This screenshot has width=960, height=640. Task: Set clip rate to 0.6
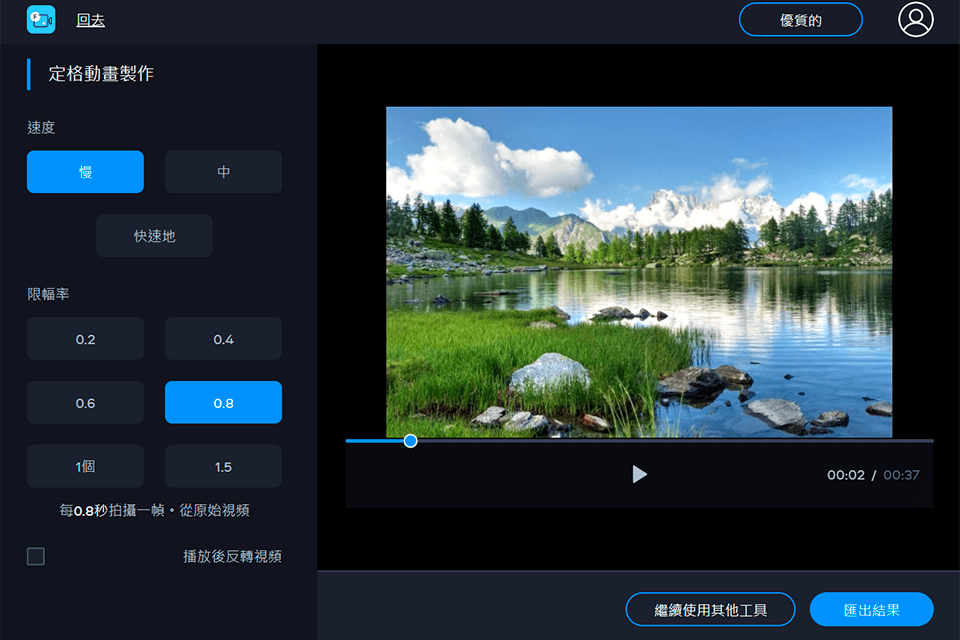[85, 403]
